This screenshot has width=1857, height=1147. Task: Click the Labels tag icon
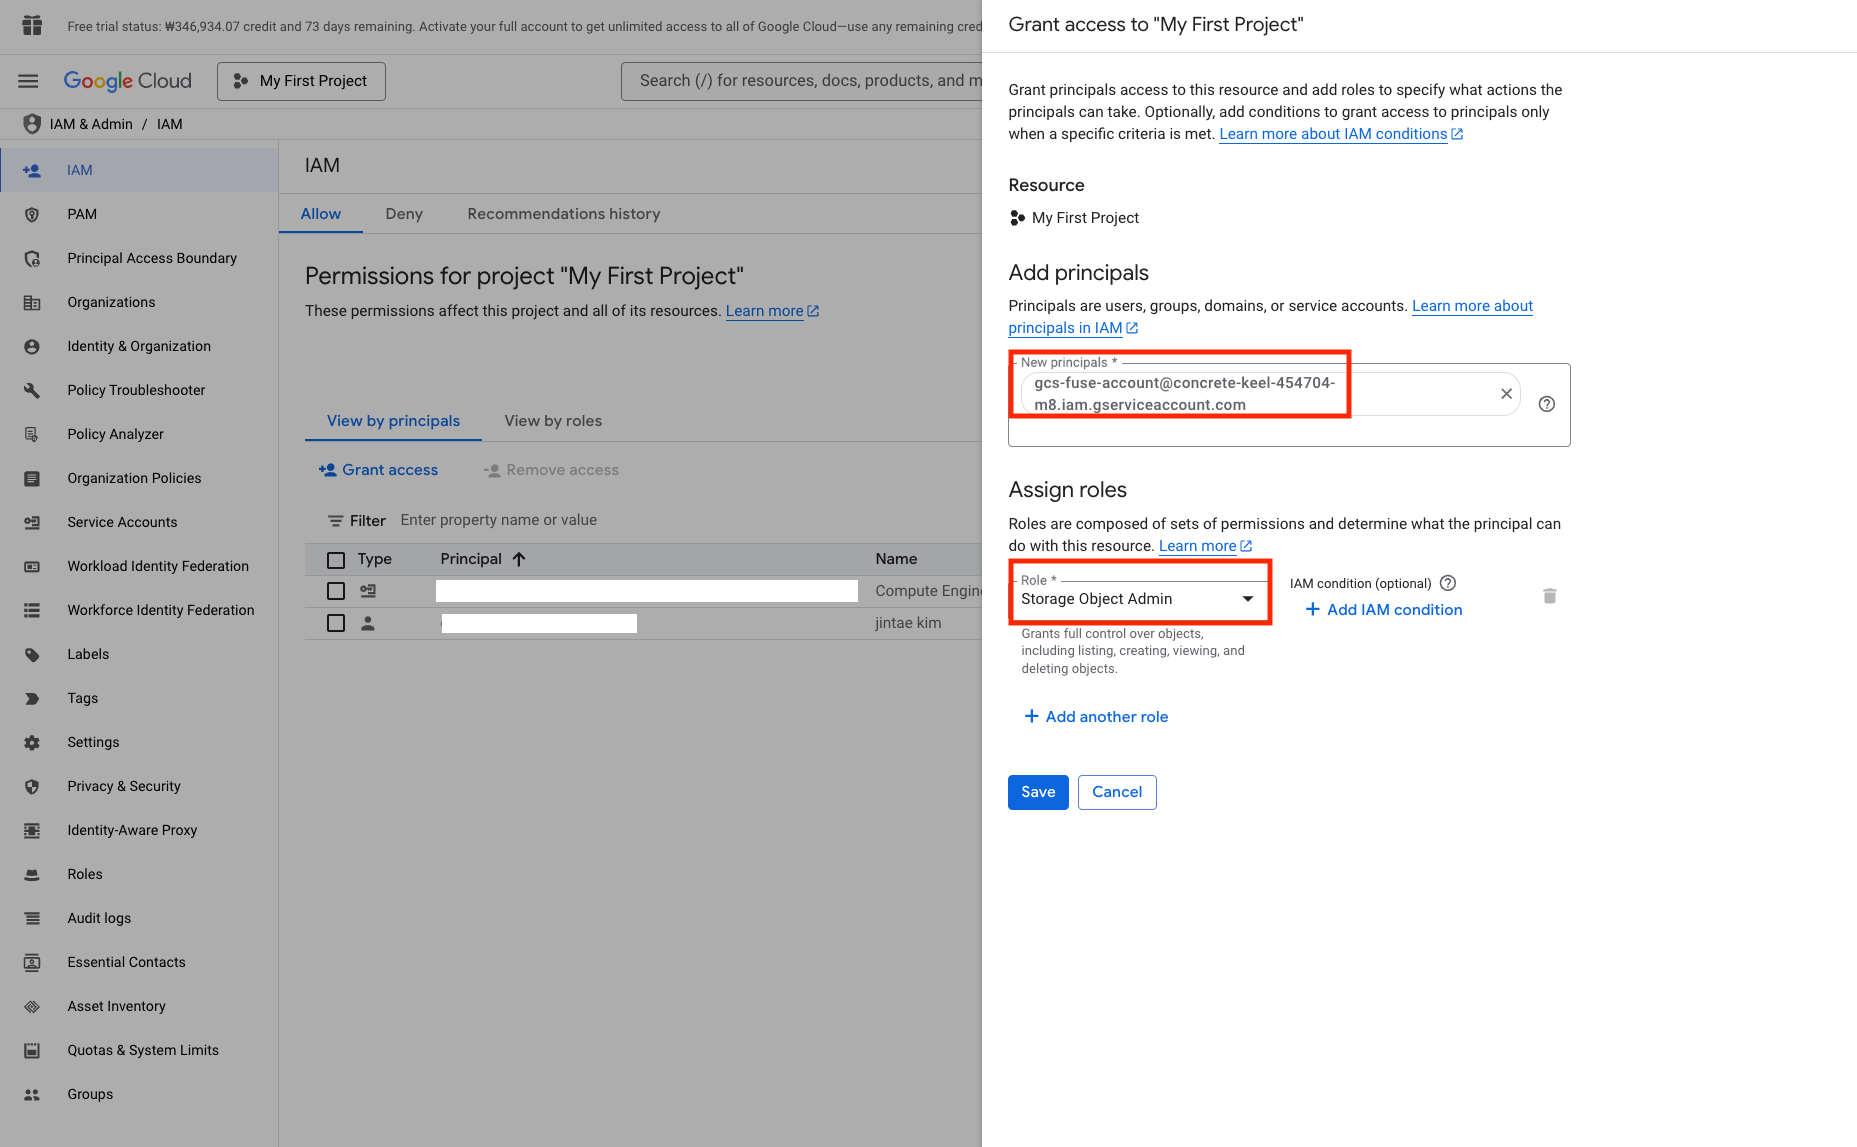32,654
